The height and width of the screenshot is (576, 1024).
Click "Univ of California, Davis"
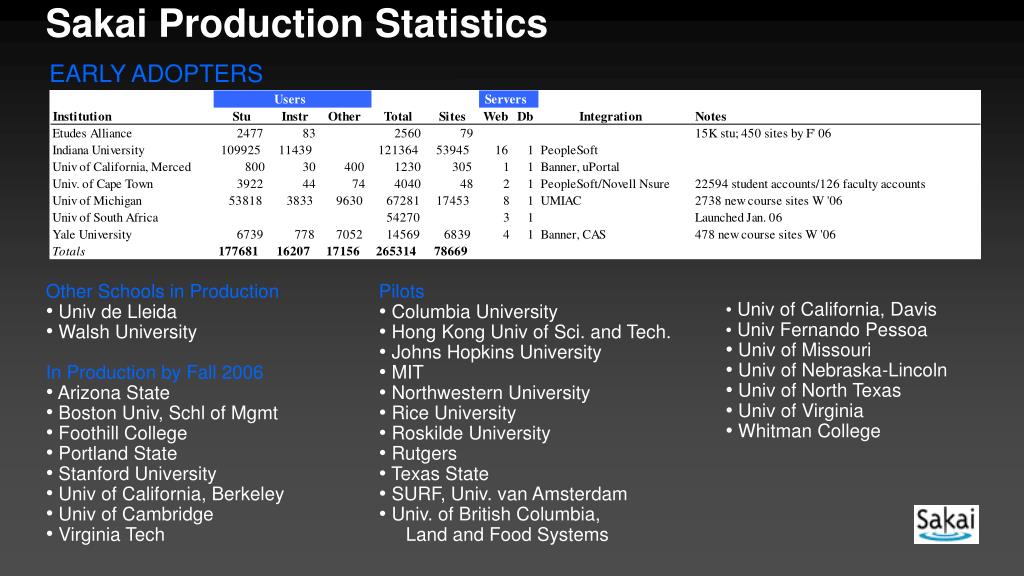pyautogui.click(x=831, y=310)
